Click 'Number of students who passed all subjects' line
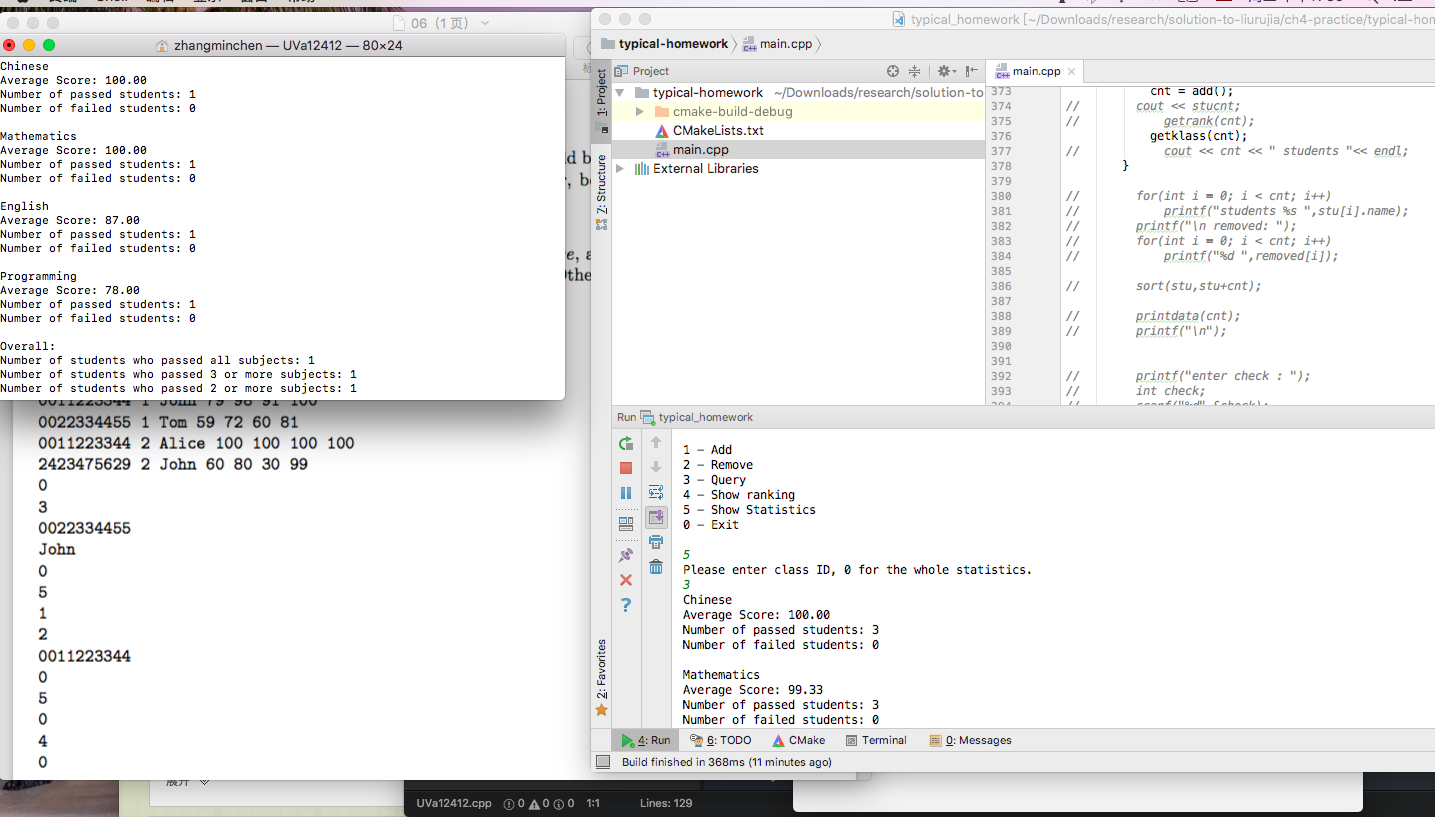The width and height of the screenshot is (1435, 817). click(157, 360)
